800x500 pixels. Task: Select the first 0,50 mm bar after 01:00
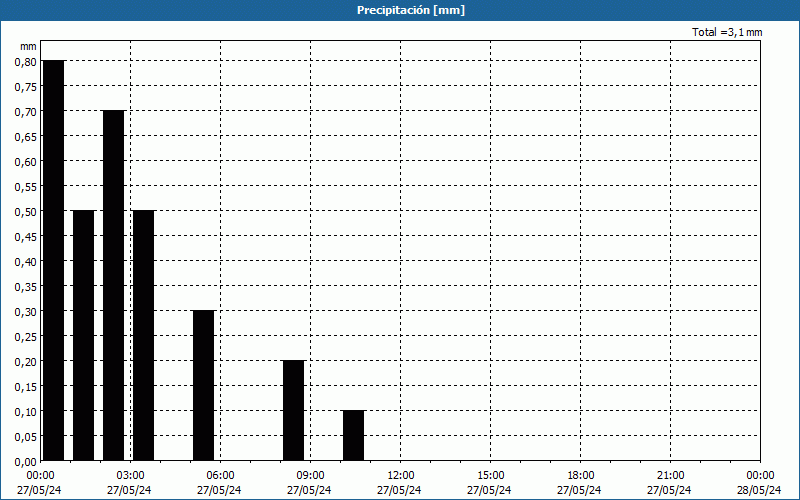84,335
